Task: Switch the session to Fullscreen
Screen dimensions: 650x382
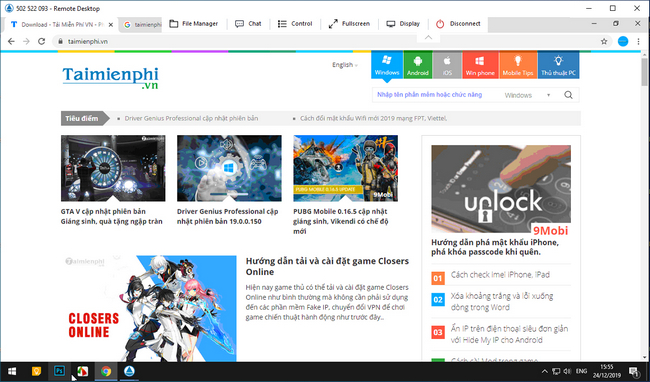Action: point(349,24)
